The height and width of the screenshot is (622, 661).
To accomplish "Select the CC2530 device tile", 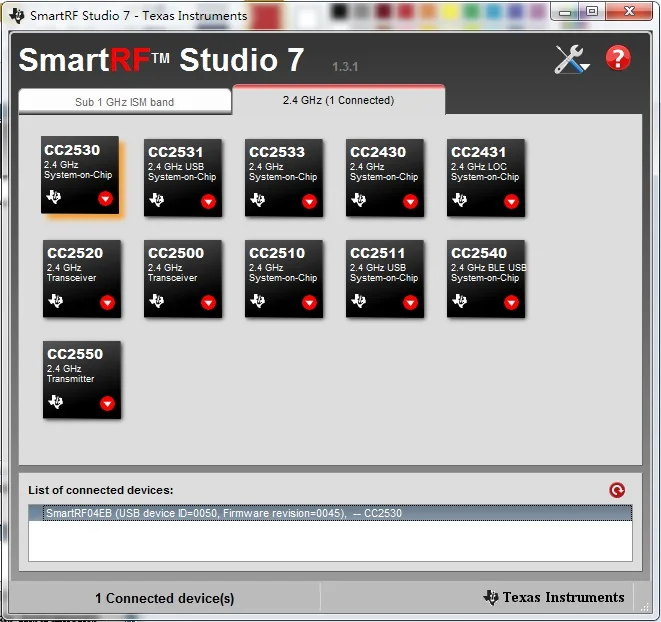I will click(x=80, y=175).
